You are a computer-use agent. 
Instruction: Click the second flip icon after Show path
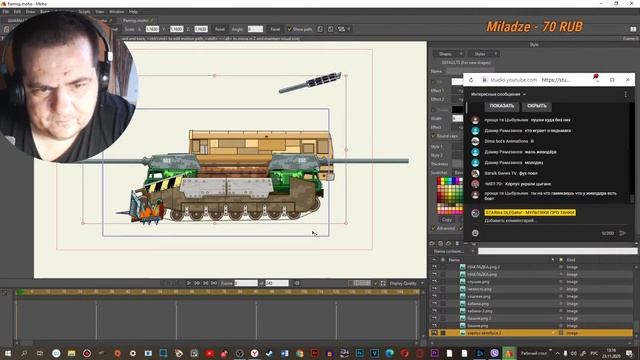[330, 29]
